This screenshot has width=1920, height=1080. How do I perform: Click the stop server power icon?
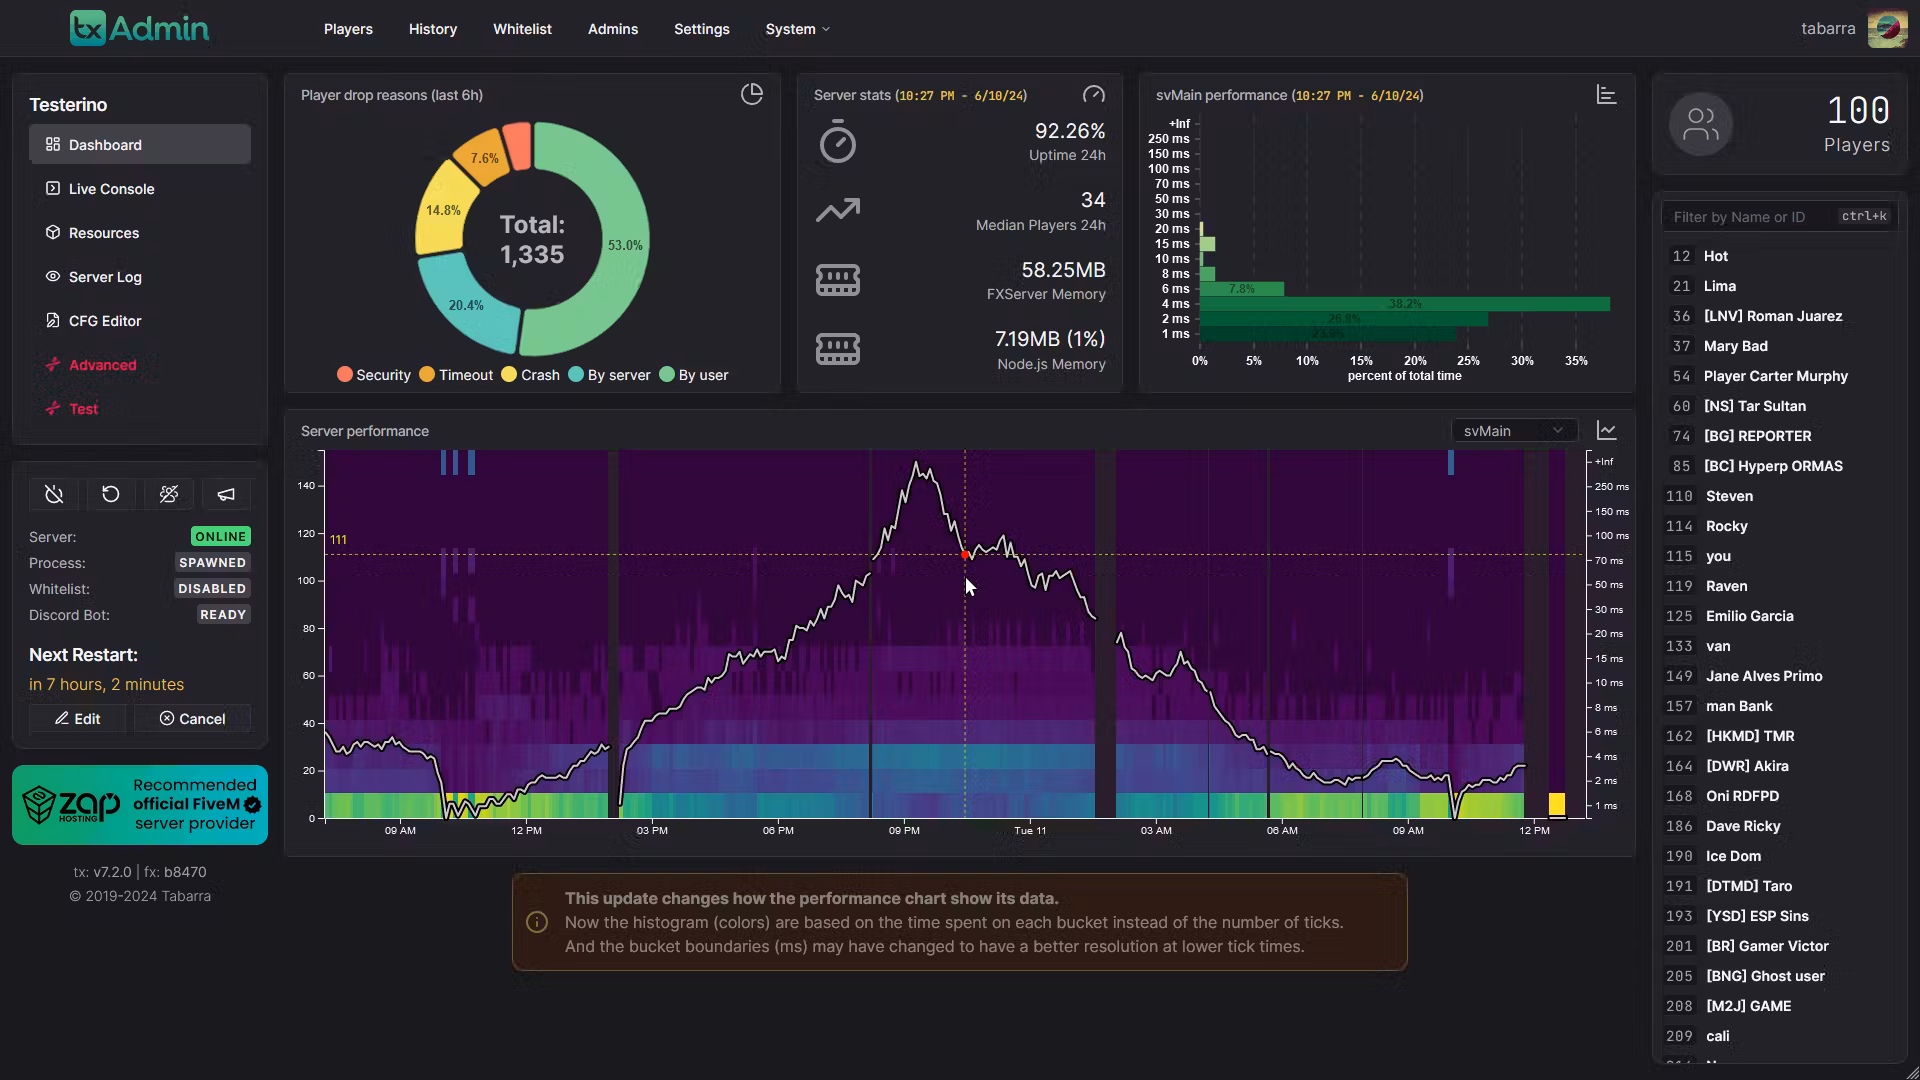pos(54,494)
